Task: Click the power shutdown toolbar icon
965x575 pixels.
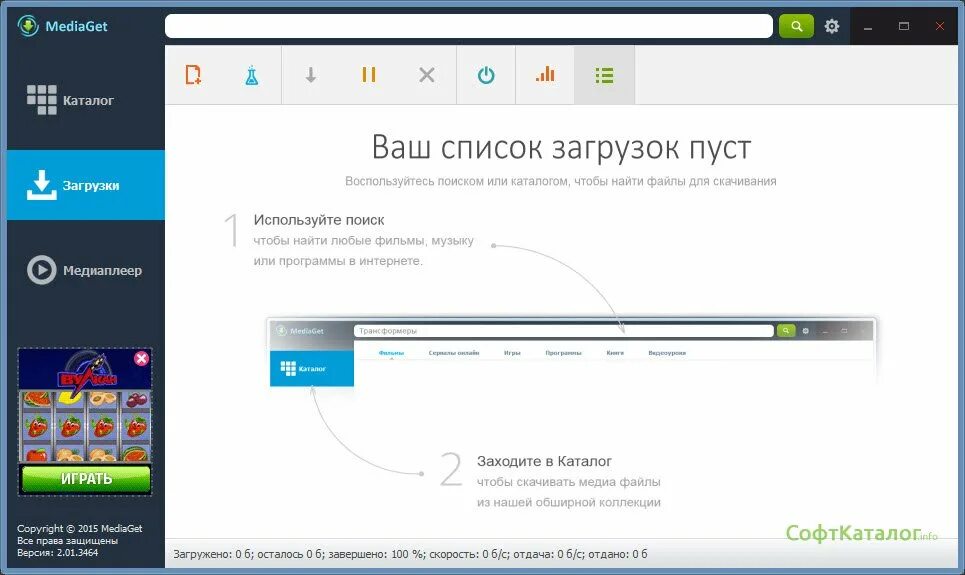Action: 486,75
